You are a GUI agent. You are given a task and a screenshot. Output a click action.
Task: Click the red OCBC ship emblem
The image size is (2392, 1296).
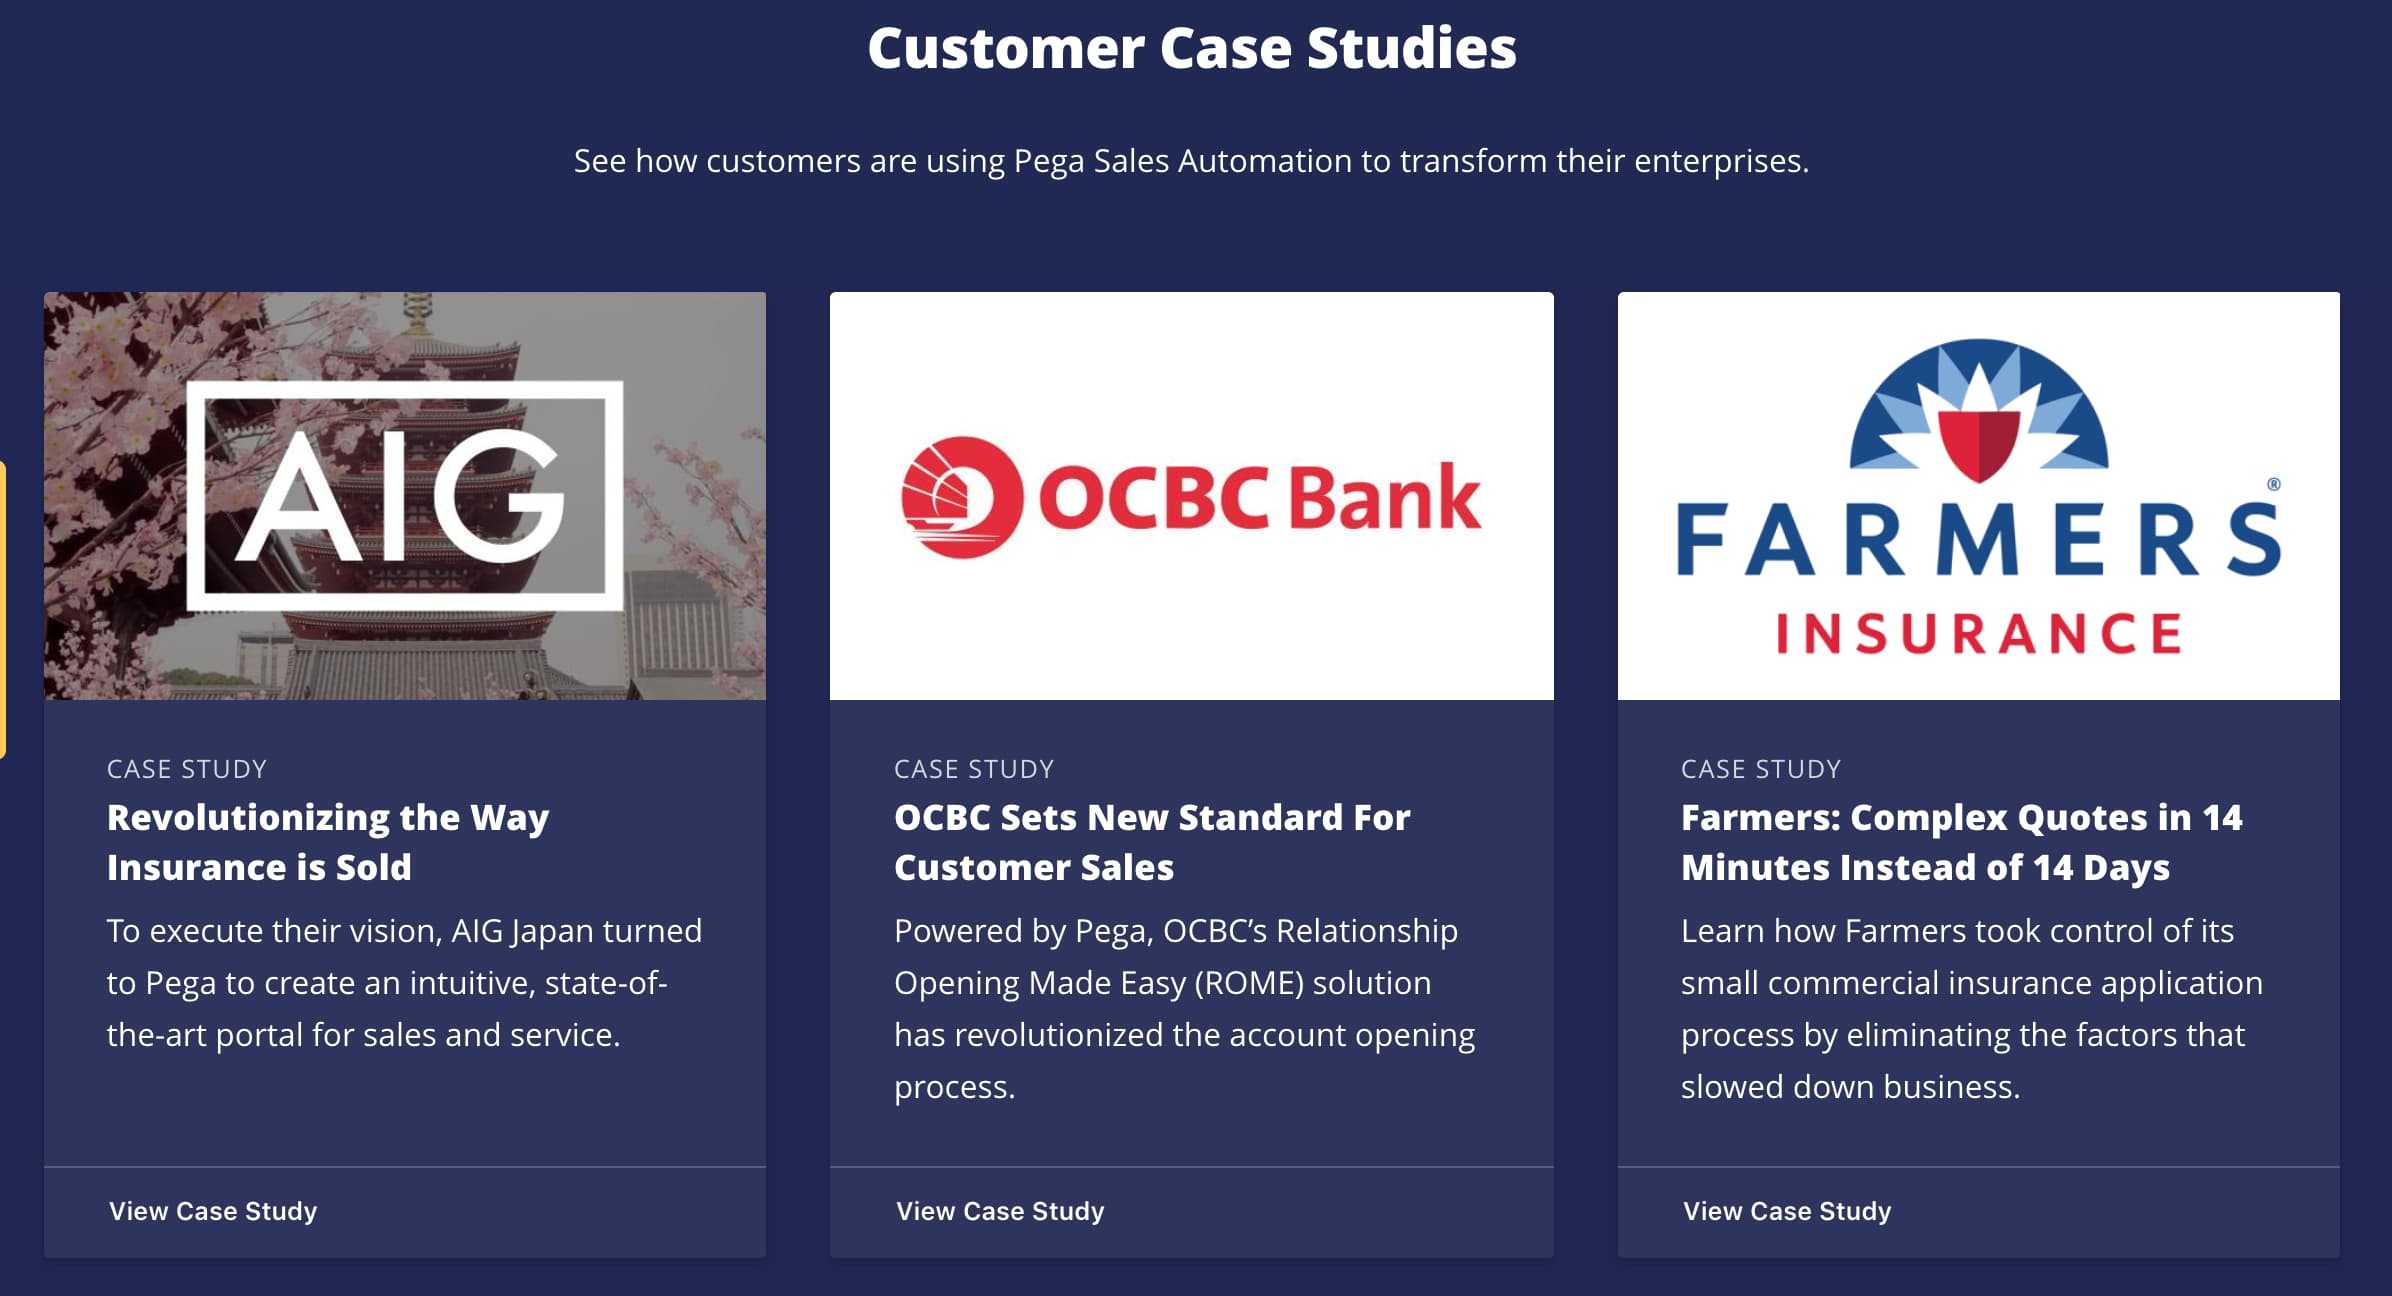click(961, 497)
